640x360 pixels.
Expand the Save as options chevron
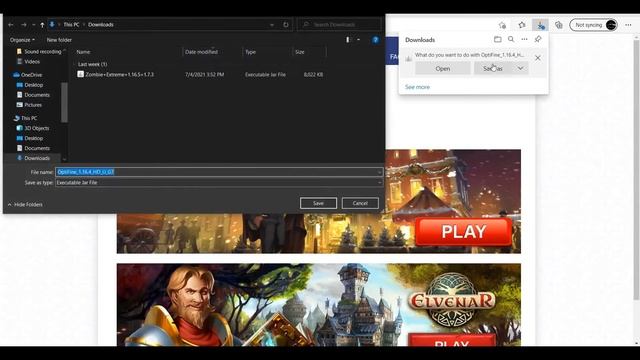pyautogui.click(x=520, y=69)
